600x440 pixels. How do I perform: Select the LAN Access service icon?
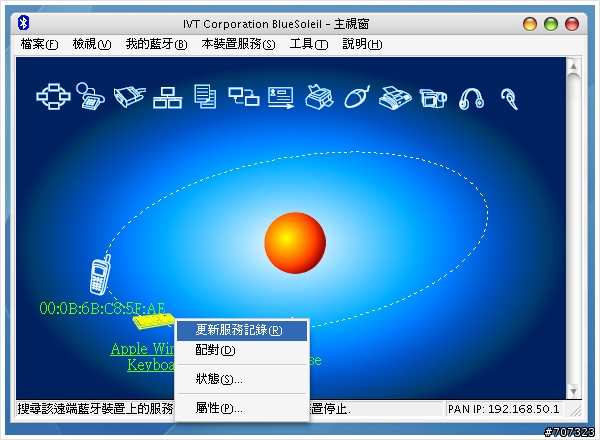(x=168, y=98)
